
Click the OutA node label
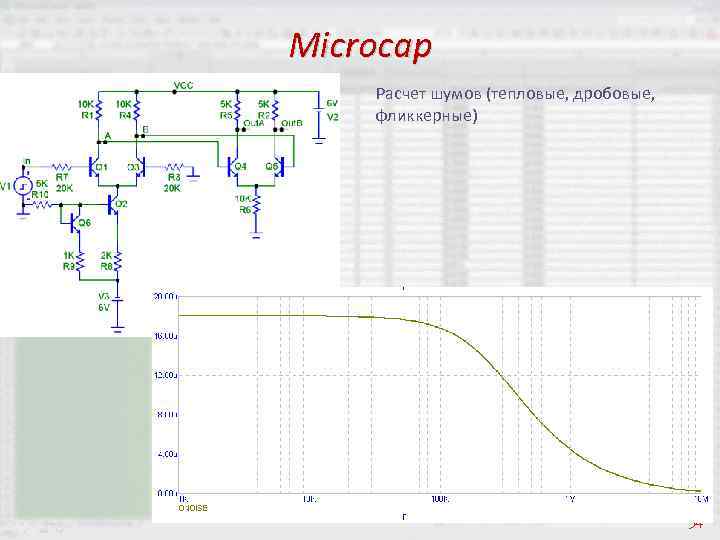(x=254, y=124)
